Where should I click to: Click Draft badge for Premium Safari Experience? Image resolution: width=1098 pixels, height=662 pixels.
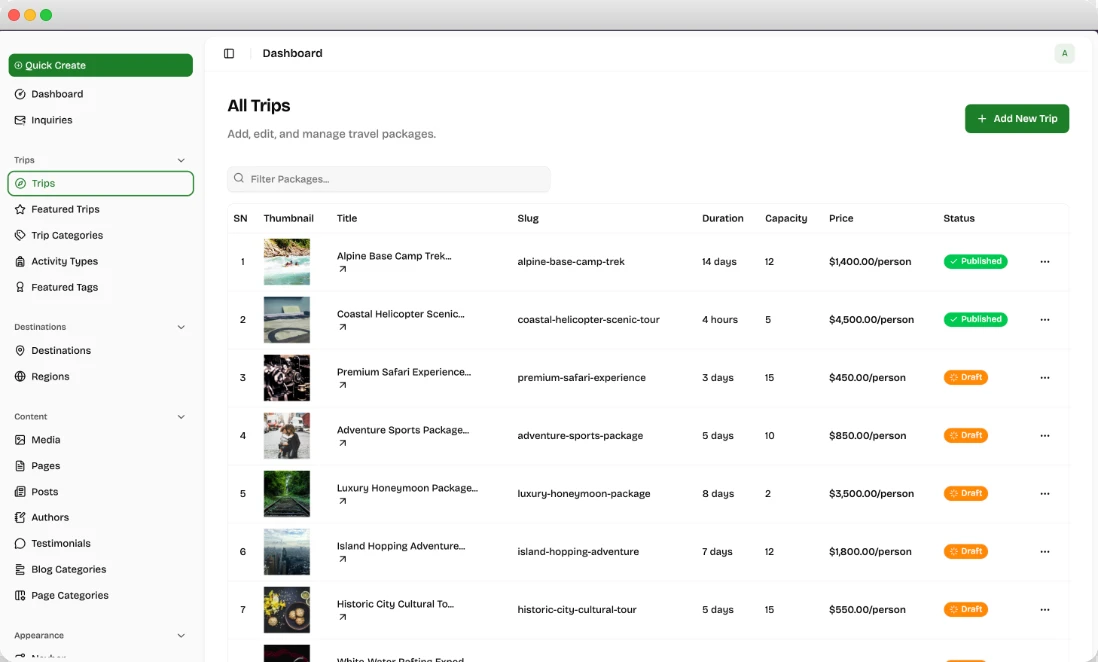966,378
